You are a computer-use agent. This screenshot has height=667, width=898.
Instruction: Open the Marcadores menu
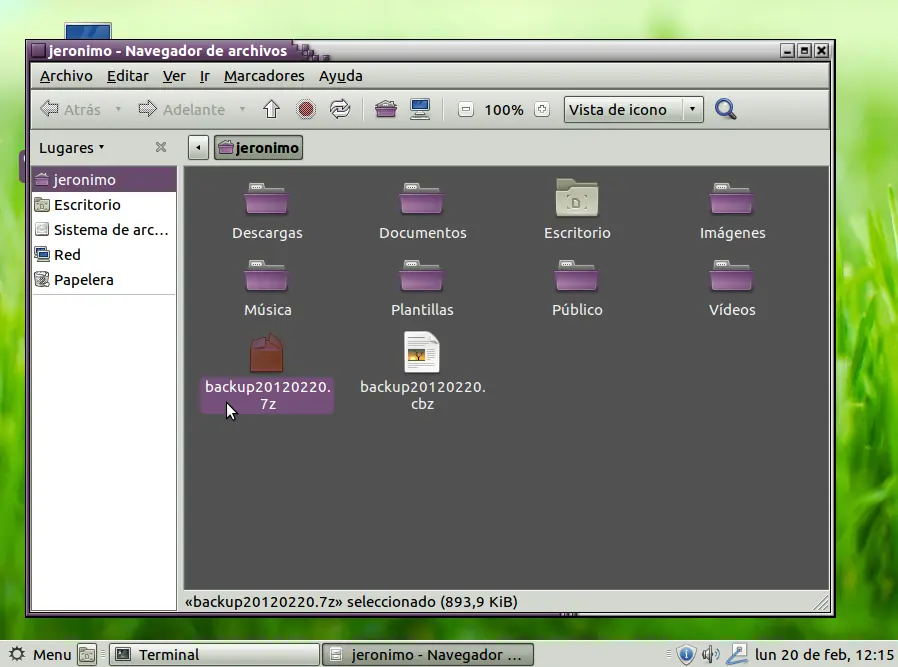pyautogui.click(x=264, y=76)
